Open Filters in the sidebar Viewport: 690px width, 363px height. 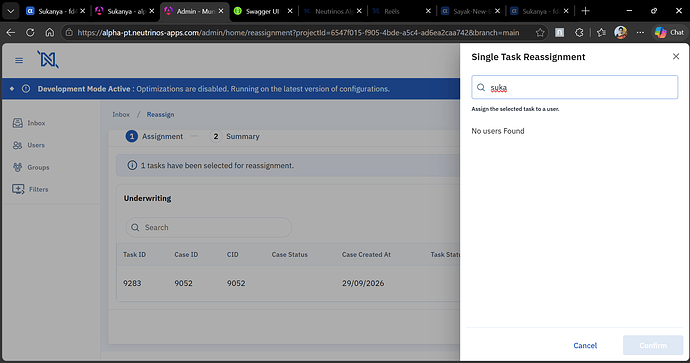click(30, 189)
